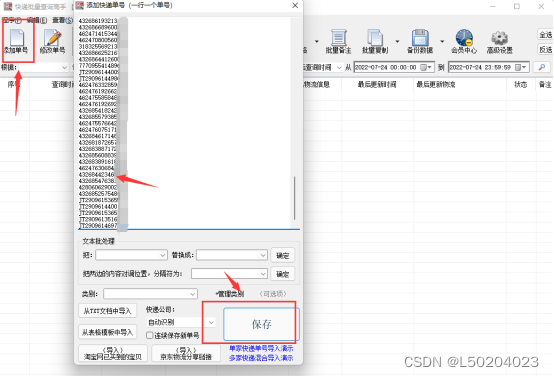This screenshot has width=554, height=377.
Task: Open the first menu in the main window menu bar
Action: pos(12,20)
